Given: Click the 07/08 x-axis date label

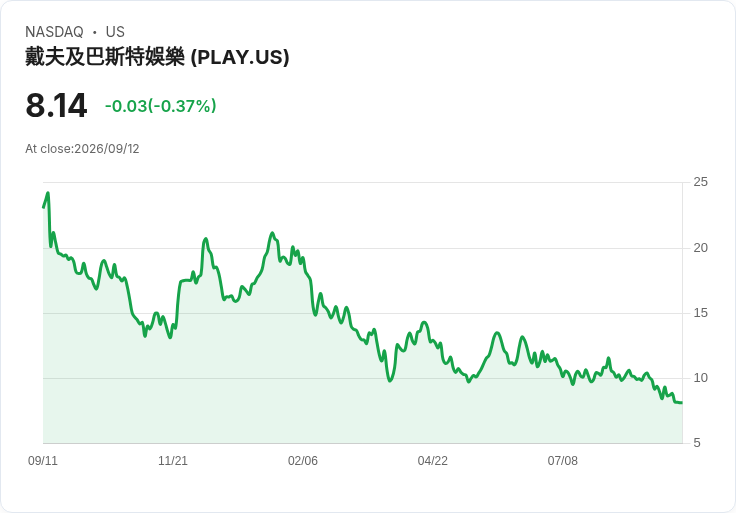Looking at the screenshot, I should 562,461.
